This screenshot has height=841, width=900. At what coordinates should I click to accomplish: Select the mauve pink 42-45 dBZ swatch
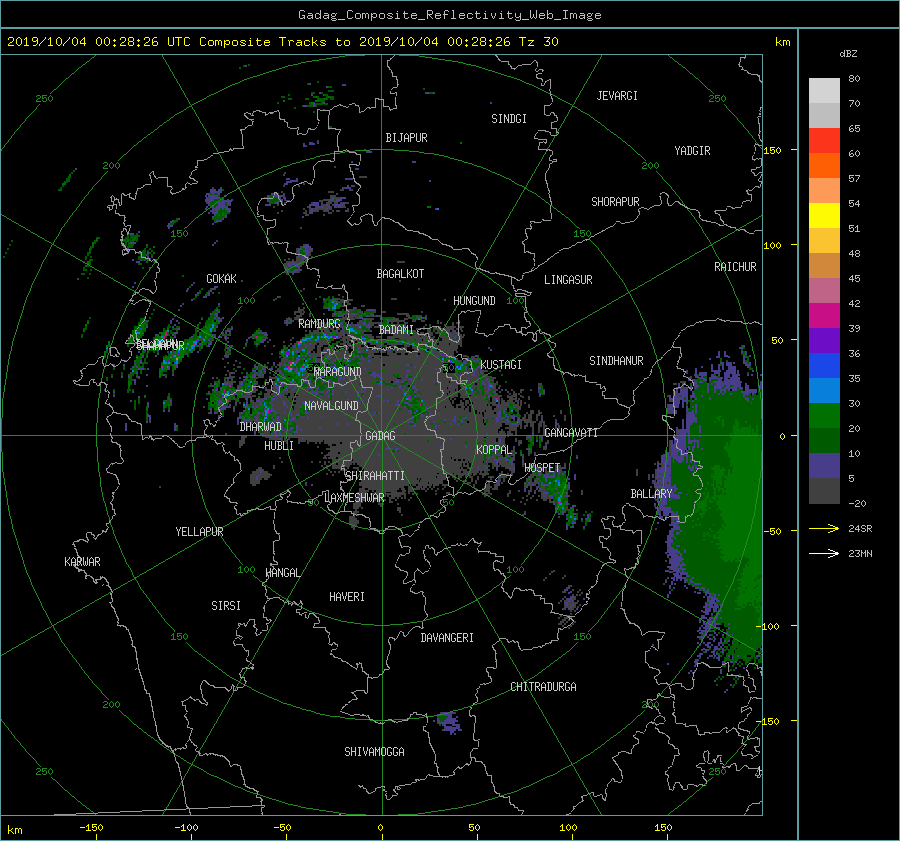tap(824, 290)
